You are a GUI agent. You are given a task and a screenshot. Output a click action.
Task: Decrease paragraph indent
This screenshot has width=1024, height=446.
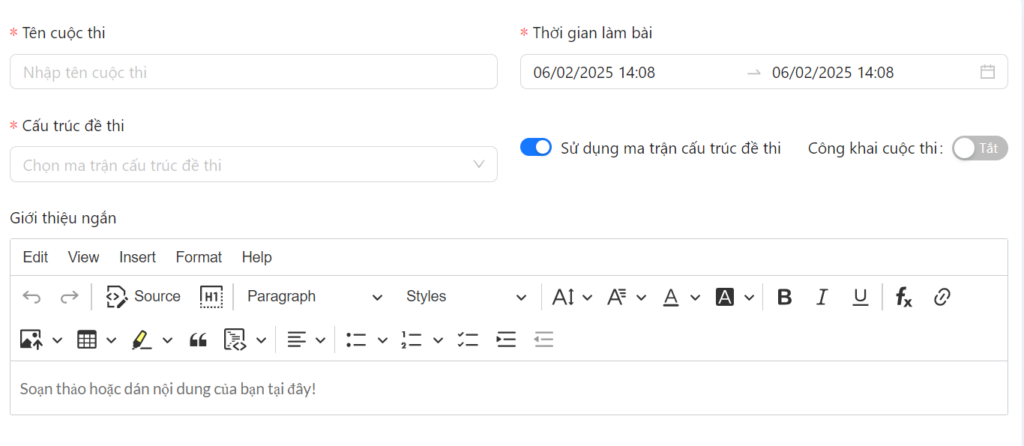click(543, 340)
